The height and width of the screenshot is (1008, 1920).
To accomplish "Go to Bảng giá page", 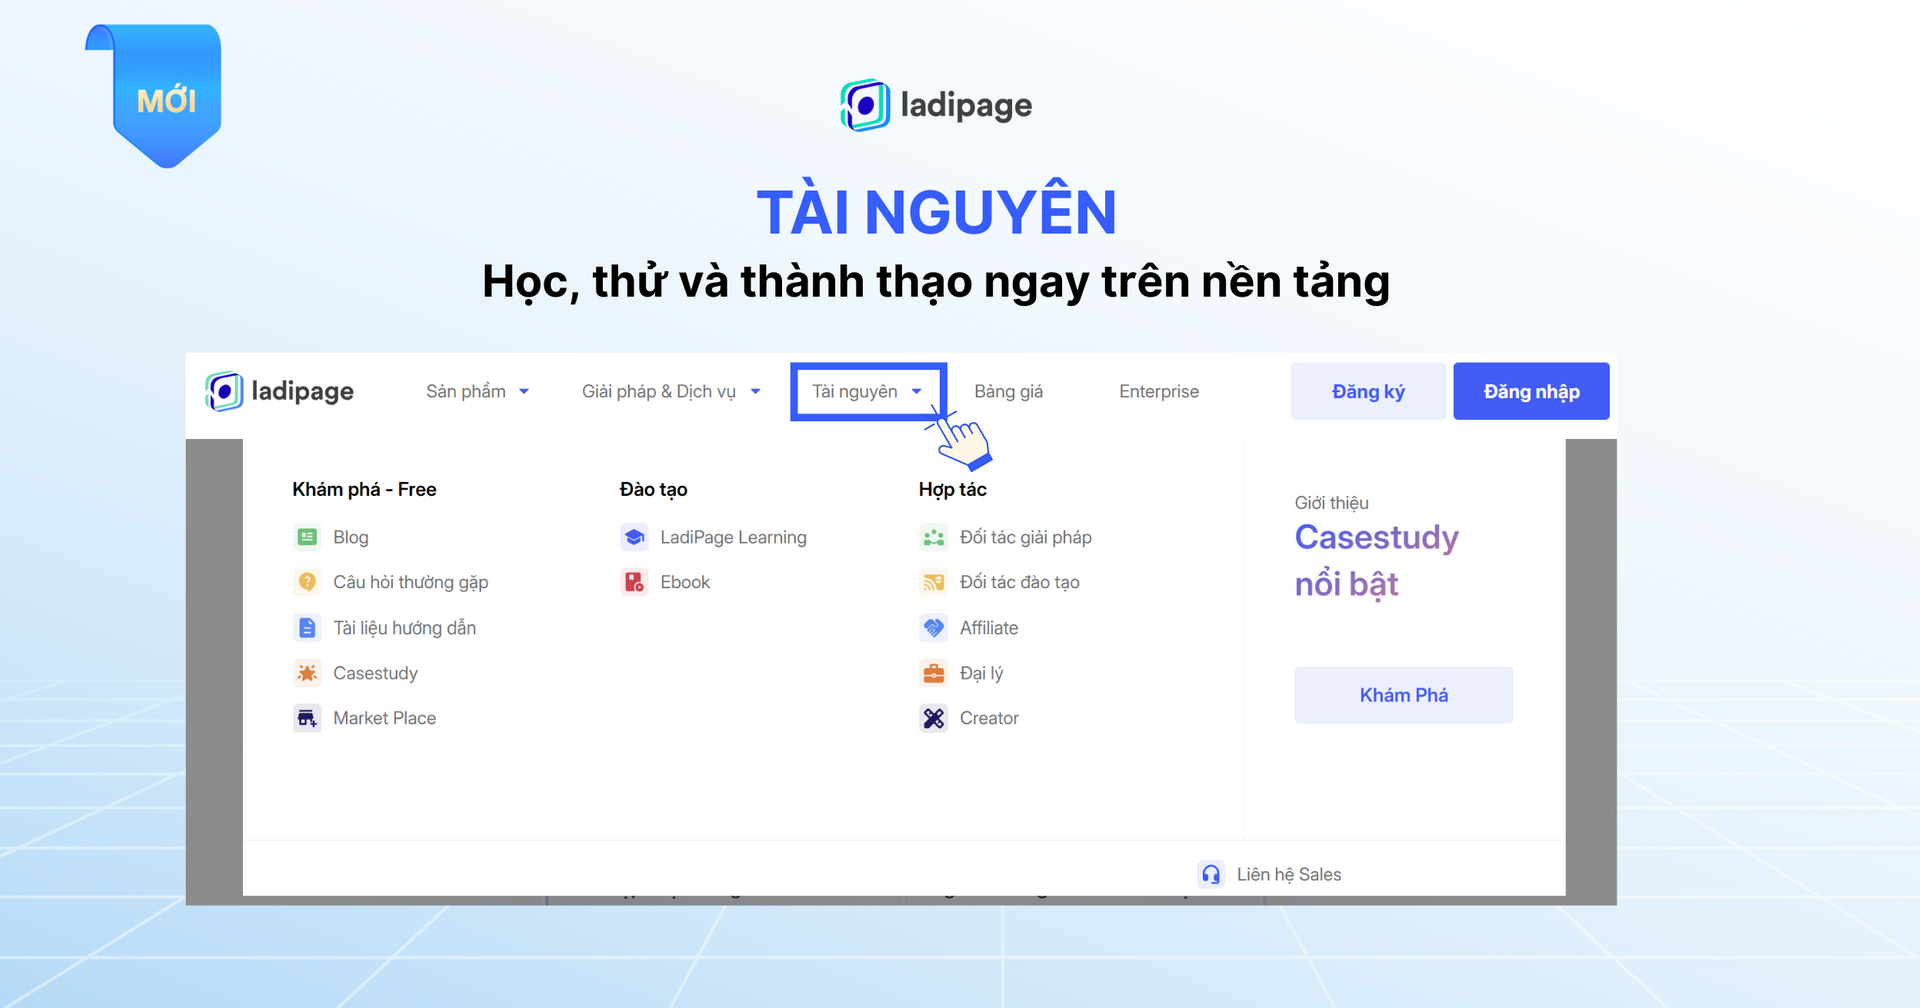I will pyautogui.click(x=1008, y=391).
